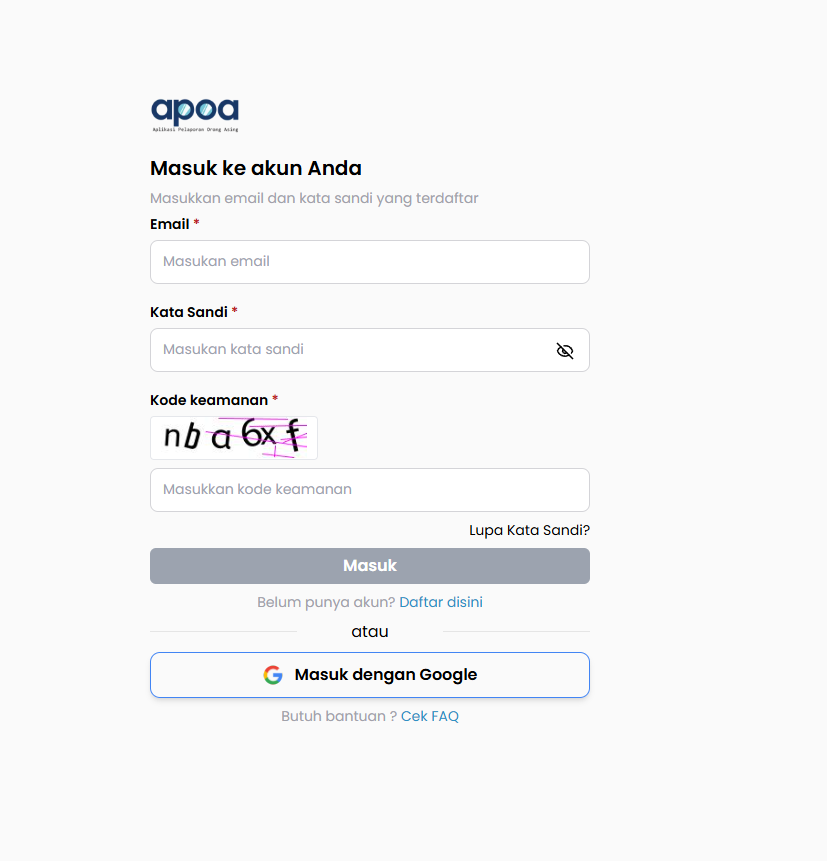Click the subtitle text below the heading
The image size is (827, 861).
pyautogui.click(x=314, y=198)
